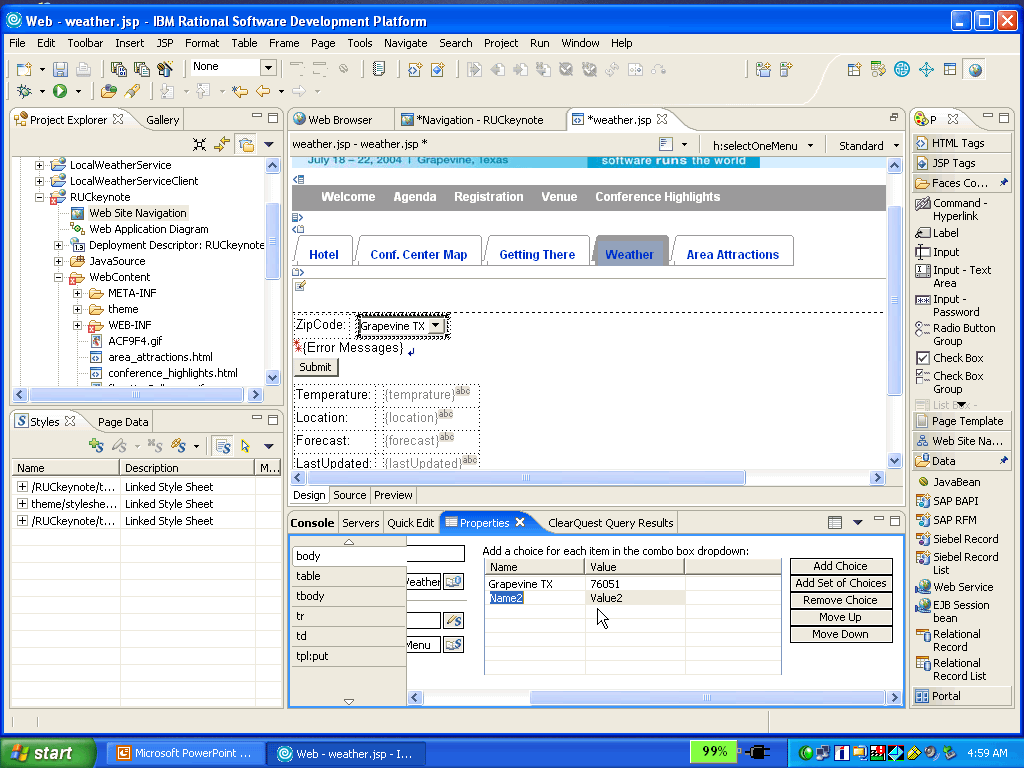Click the Project Explorer horizontal scrollbar

click(x=137, y=394)
